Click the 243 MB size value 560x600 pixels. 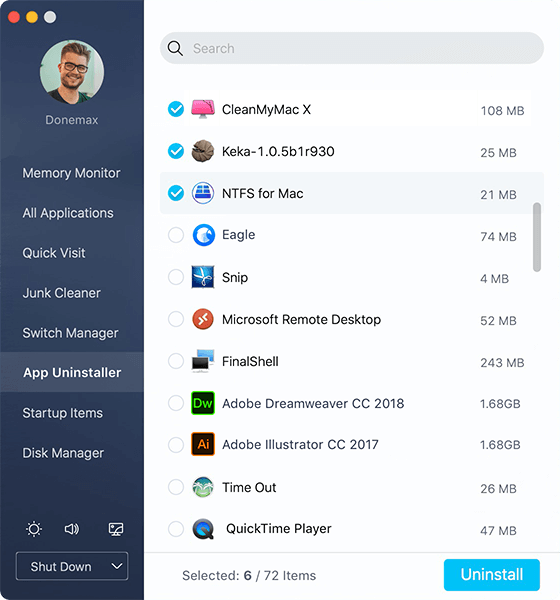(502, 363)
